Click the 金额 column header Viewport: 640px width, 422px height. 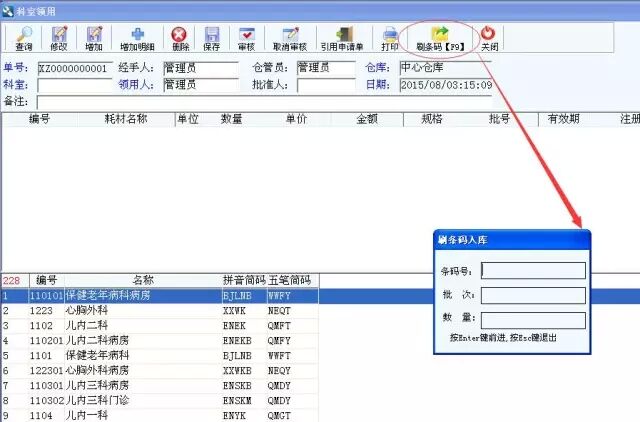367,119
